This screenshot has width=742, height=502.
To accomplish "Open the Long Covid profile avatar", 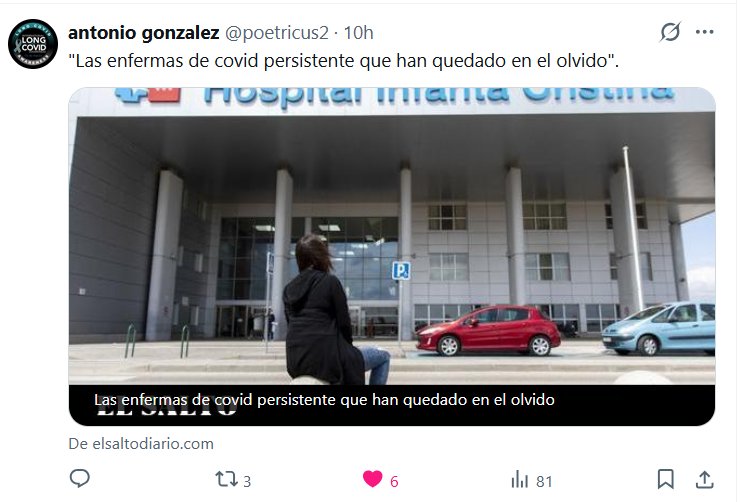I will point(33,44).
